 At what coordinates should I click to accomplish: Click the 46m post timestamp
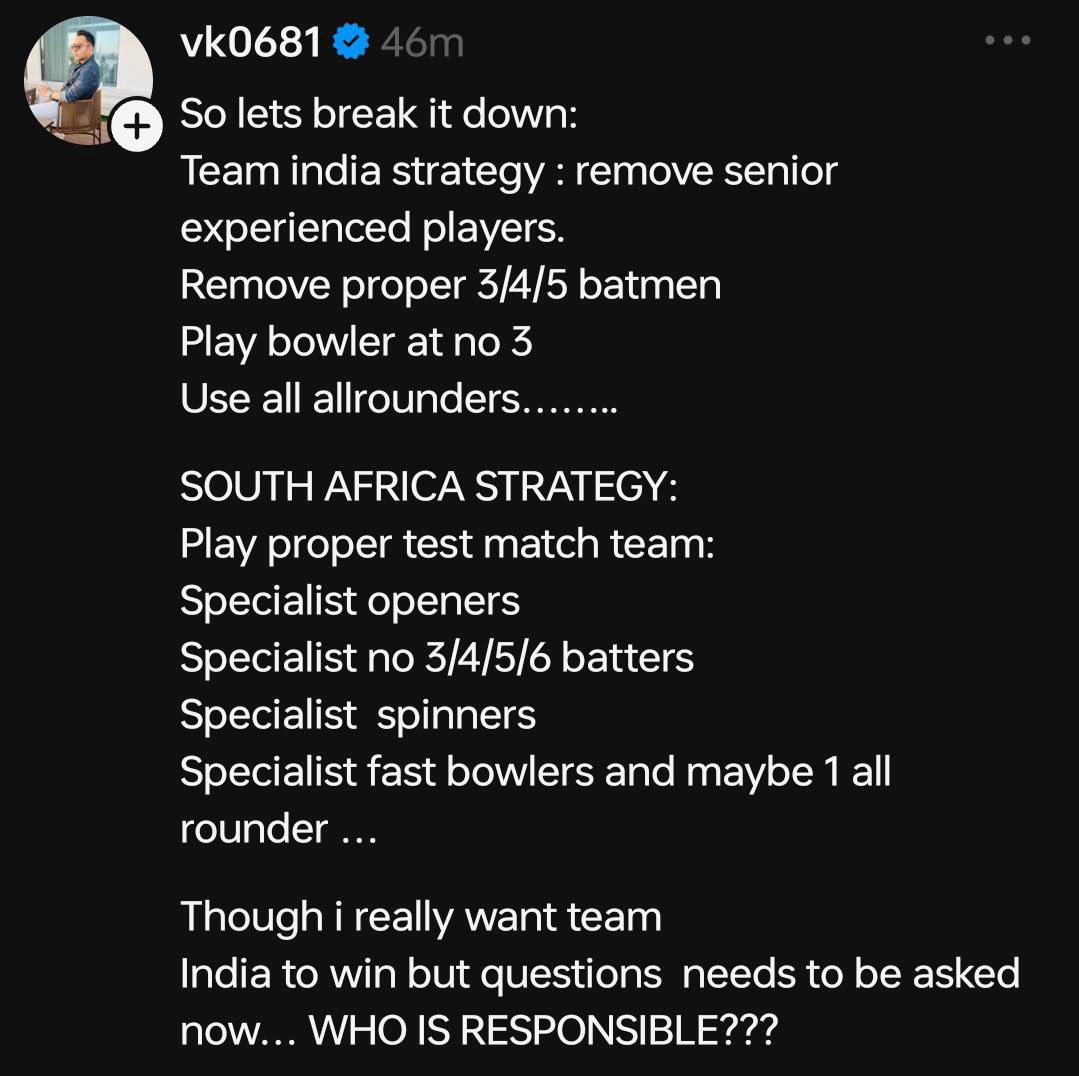(x=422, y=43)
